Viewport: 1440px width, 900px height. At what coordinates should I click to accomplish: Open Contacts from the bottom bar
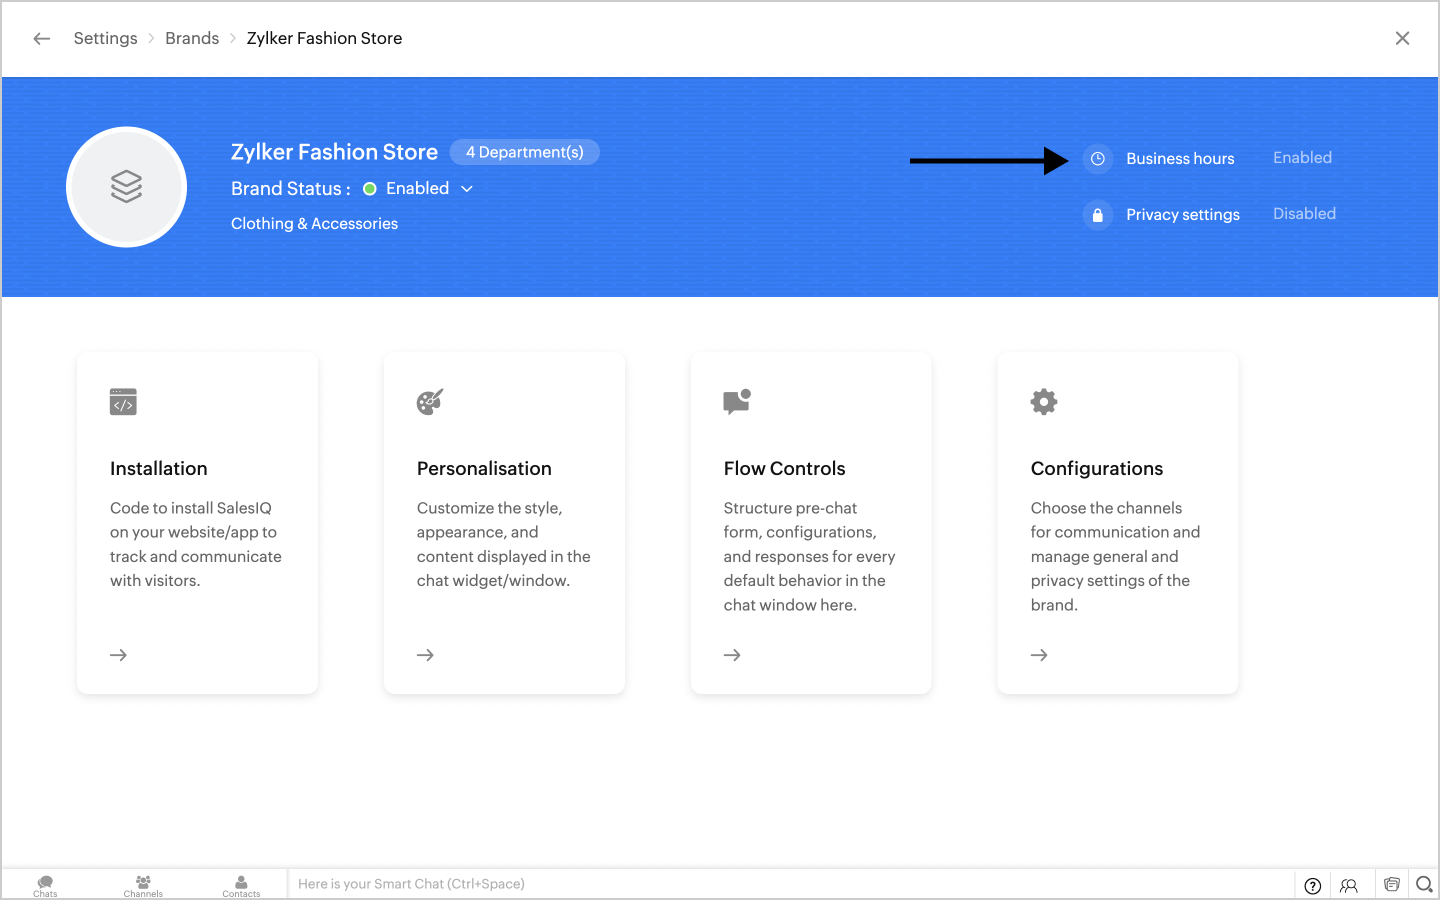pyautogui.click(x=241, y=885)
